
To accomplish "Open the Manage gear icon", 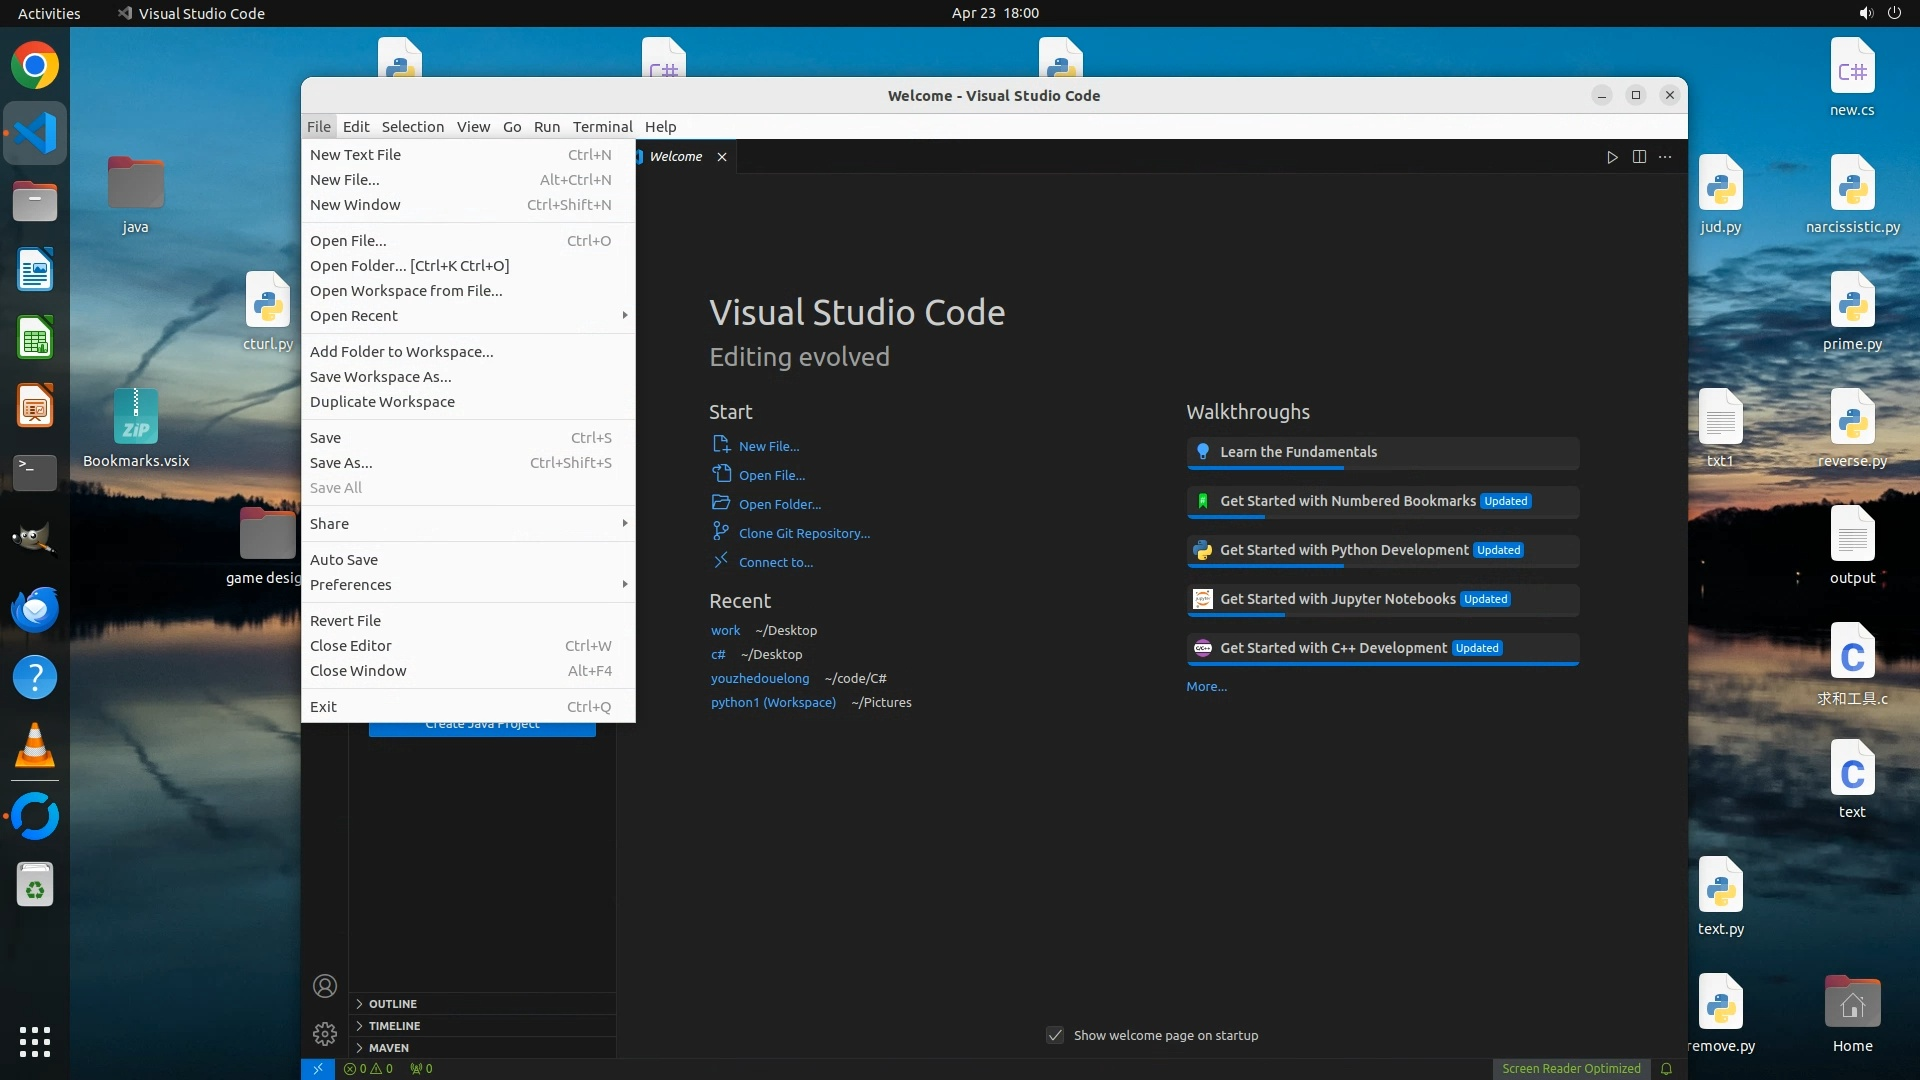I will click(325, 1033).
